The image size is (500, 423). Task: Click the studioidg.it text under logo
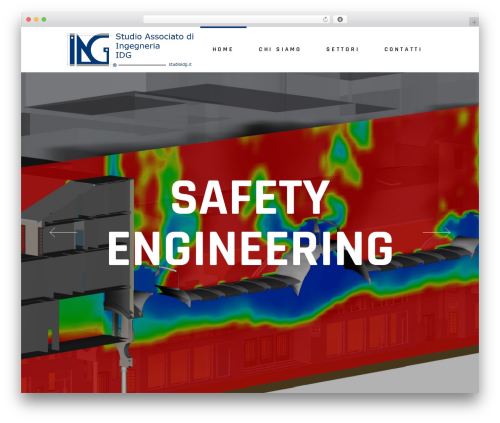point(180,65)
